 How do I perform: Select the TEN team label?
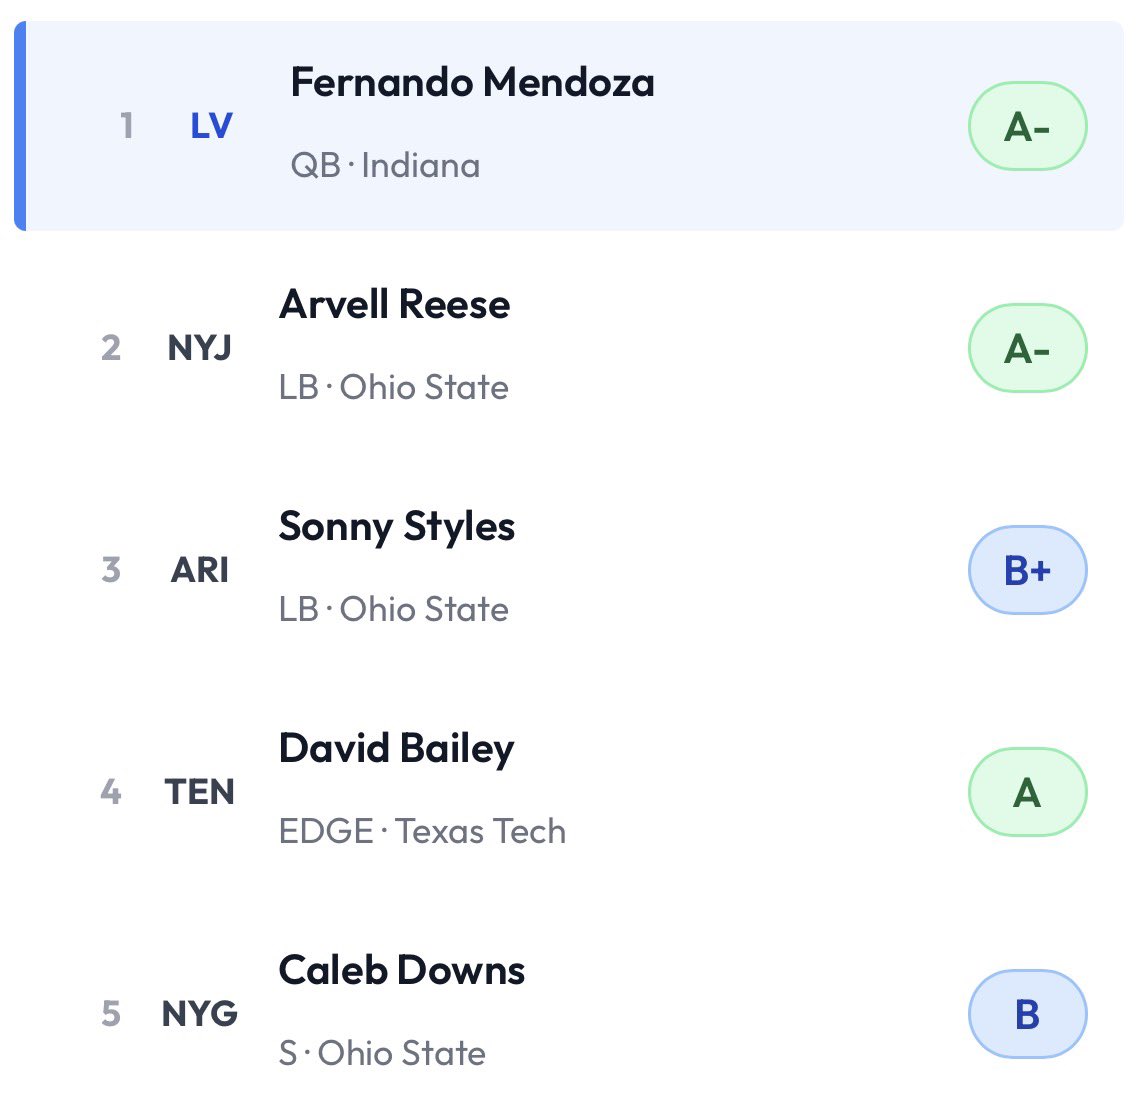point(199,791)
